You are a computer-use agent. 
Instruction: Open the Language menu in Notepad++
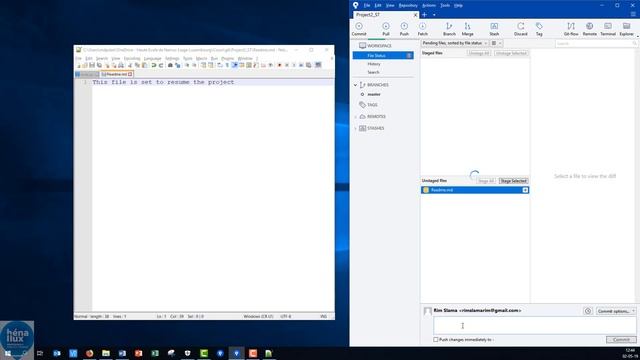click(x=153, y=58)
